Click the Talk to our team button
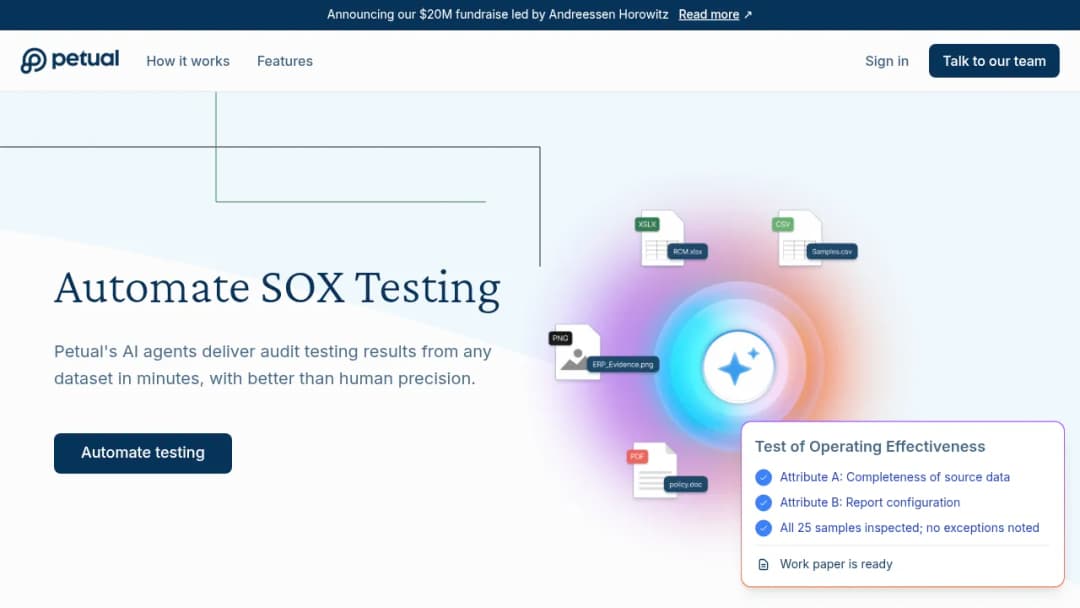Viewport: 1080px width, 608px height. point(994,61)
